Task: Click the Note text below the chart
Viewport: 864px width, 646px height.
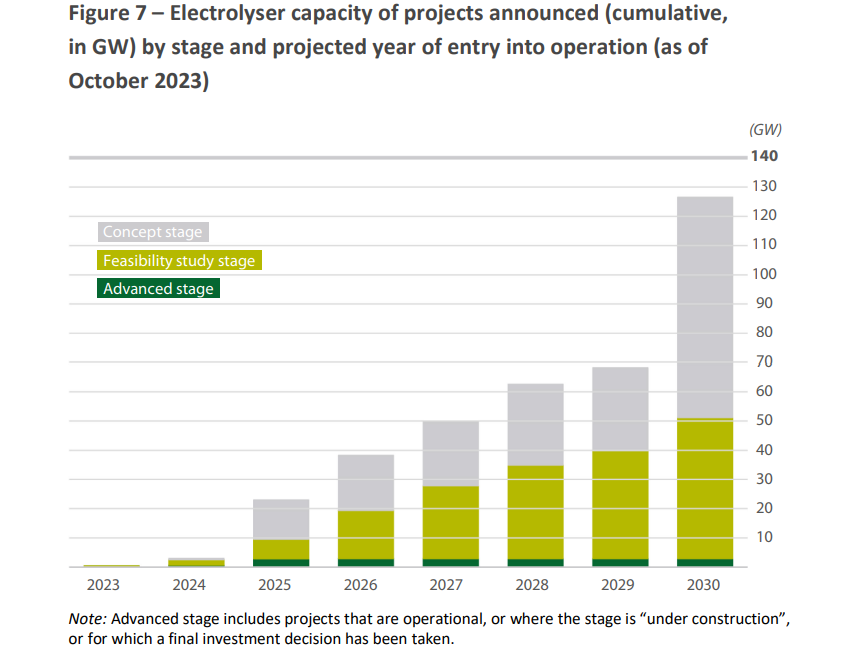Action: [429, 628]
